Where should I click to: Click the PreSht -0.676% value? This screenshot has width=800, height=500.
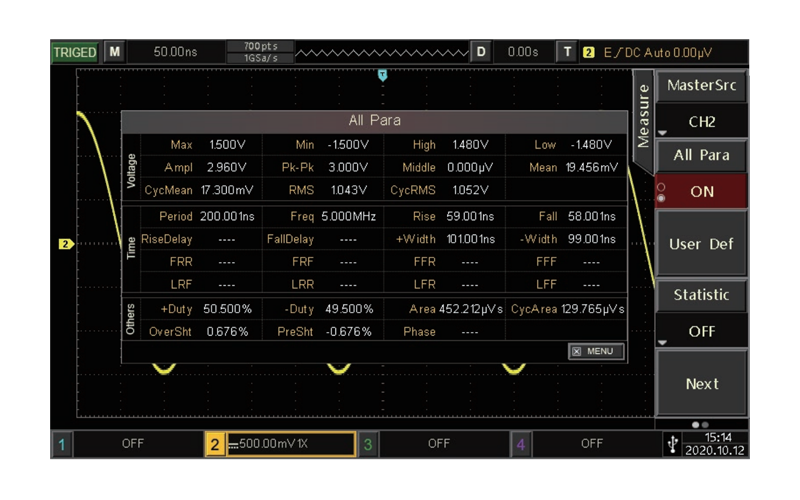349,332
